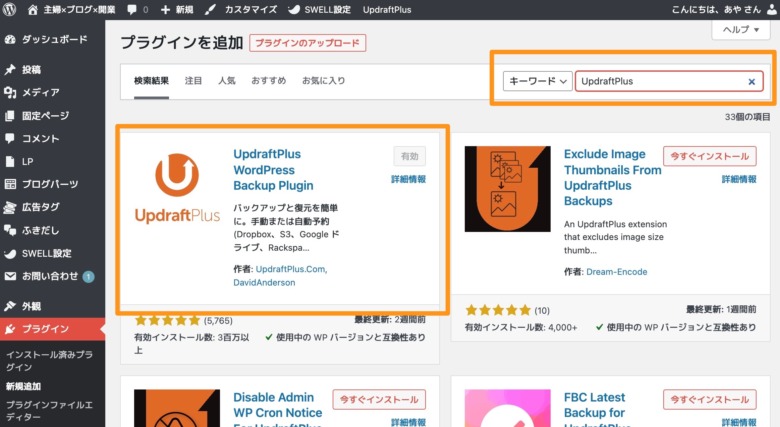Click the UpdraftPlus logo thumbnail
The height and width of the screenshot is (427, 780).
(177, 189)
